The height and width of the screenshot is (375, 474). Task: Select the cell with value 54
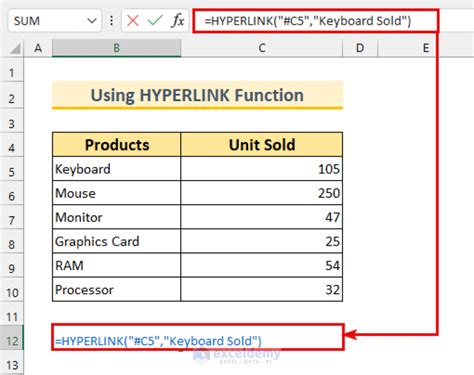[262, 265]
